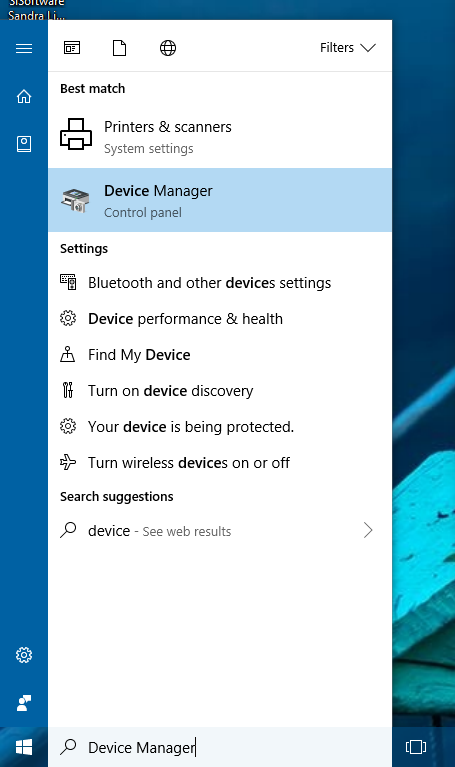Select the SiSoftware Sandra desktop shortcut label
Screen dimensions: 455x767
coord(36,9)
